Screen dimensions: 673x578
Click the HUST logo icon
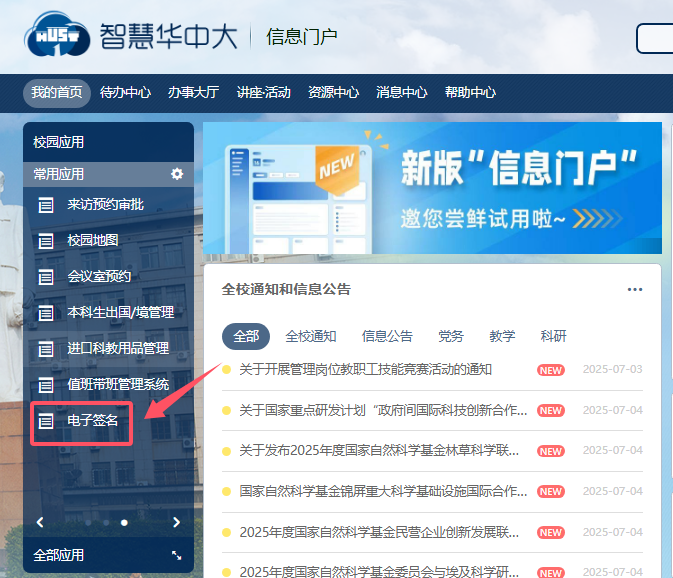click(x=56, y=35)
